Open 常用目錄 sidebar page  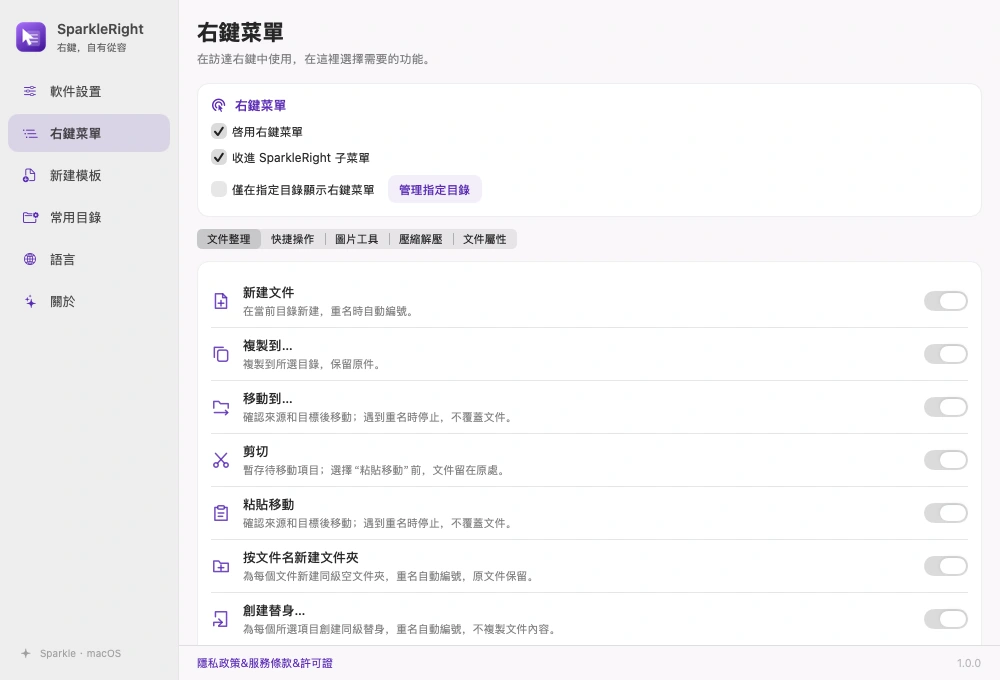point(89,218)
